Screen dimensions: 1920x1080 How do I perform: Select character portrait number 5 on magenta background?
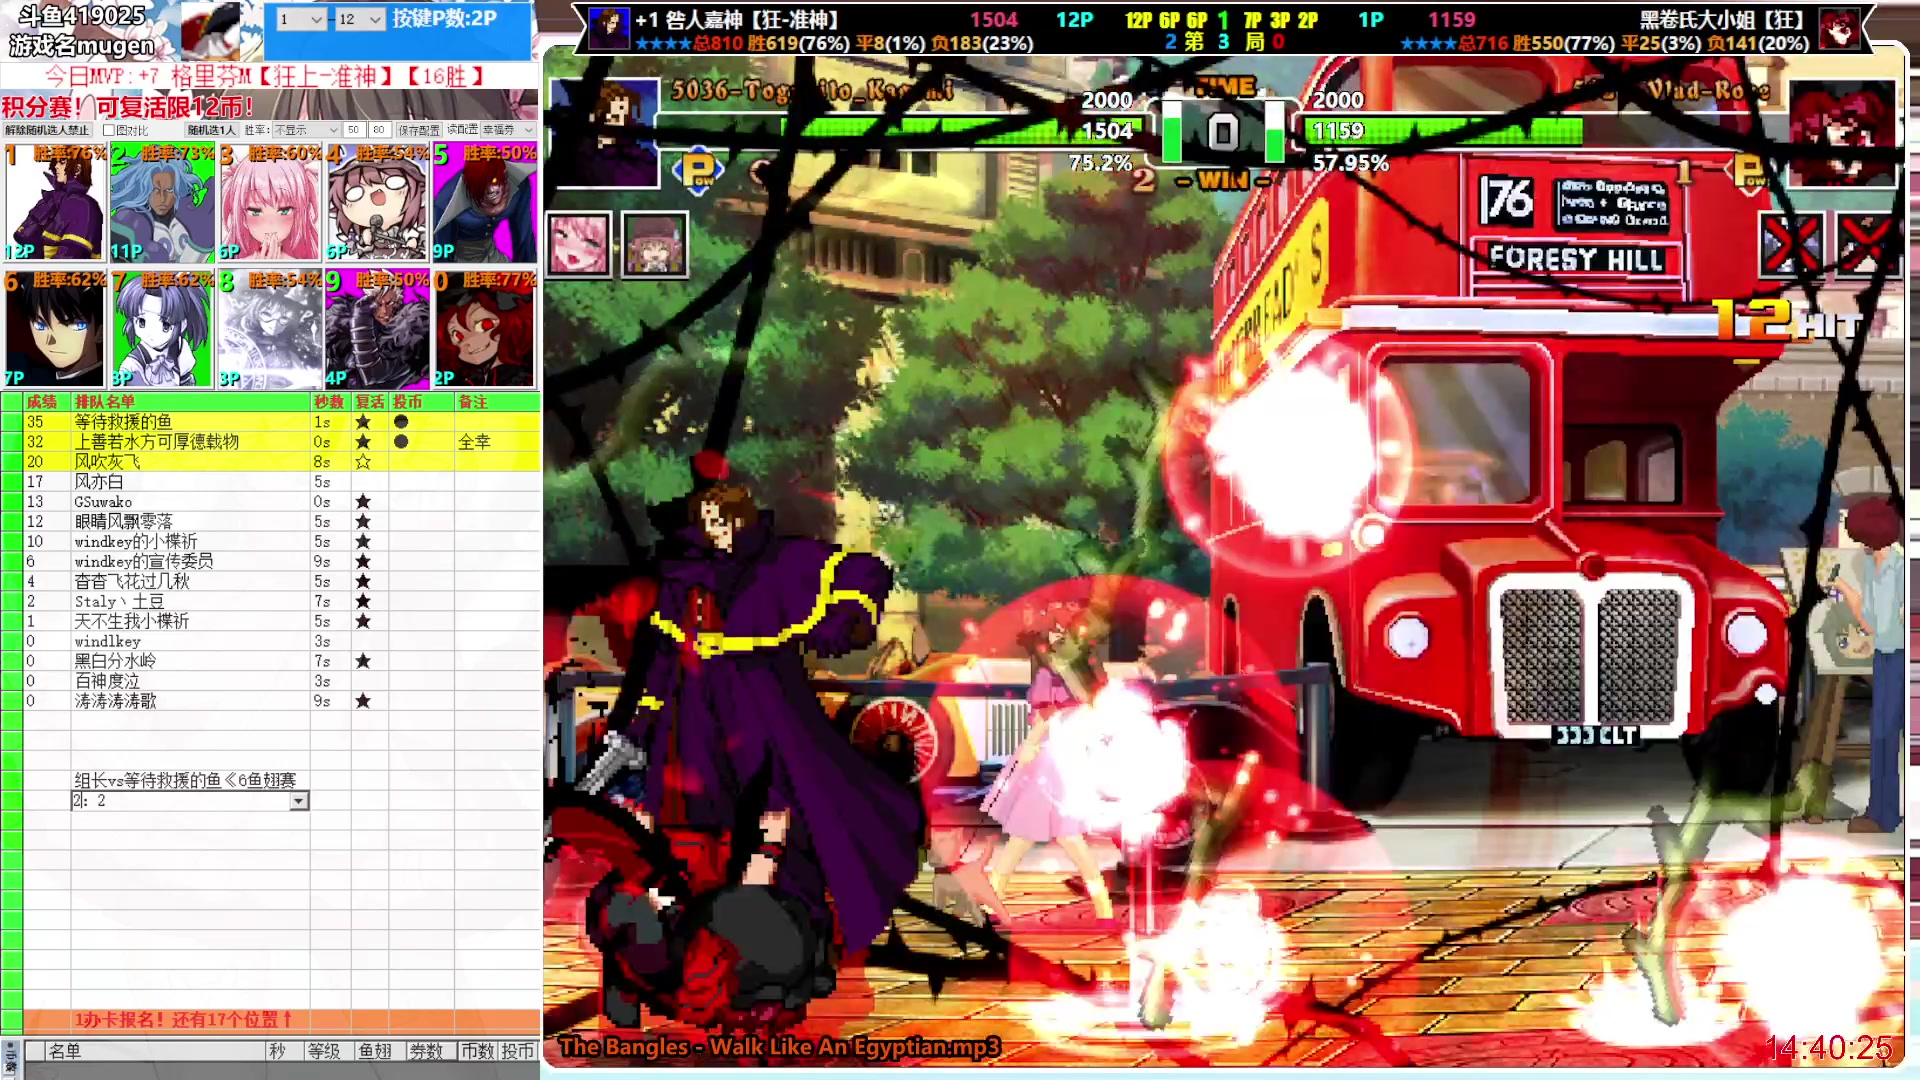[485, 203]
